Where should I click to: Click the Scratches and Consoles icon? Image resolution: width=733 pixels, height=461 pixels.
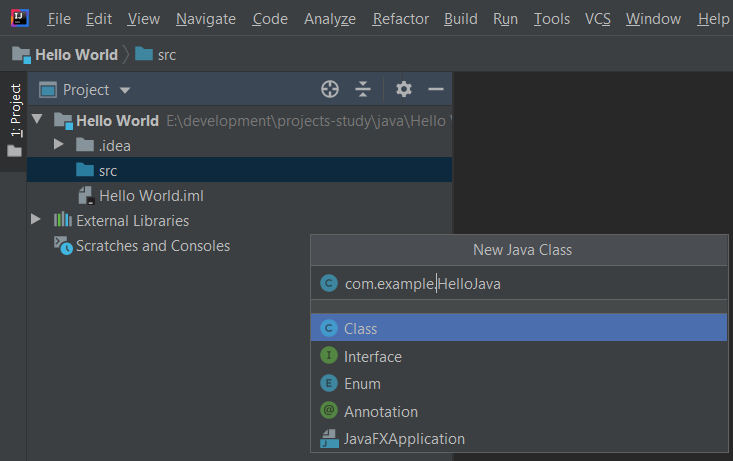[x=63, y=245]
